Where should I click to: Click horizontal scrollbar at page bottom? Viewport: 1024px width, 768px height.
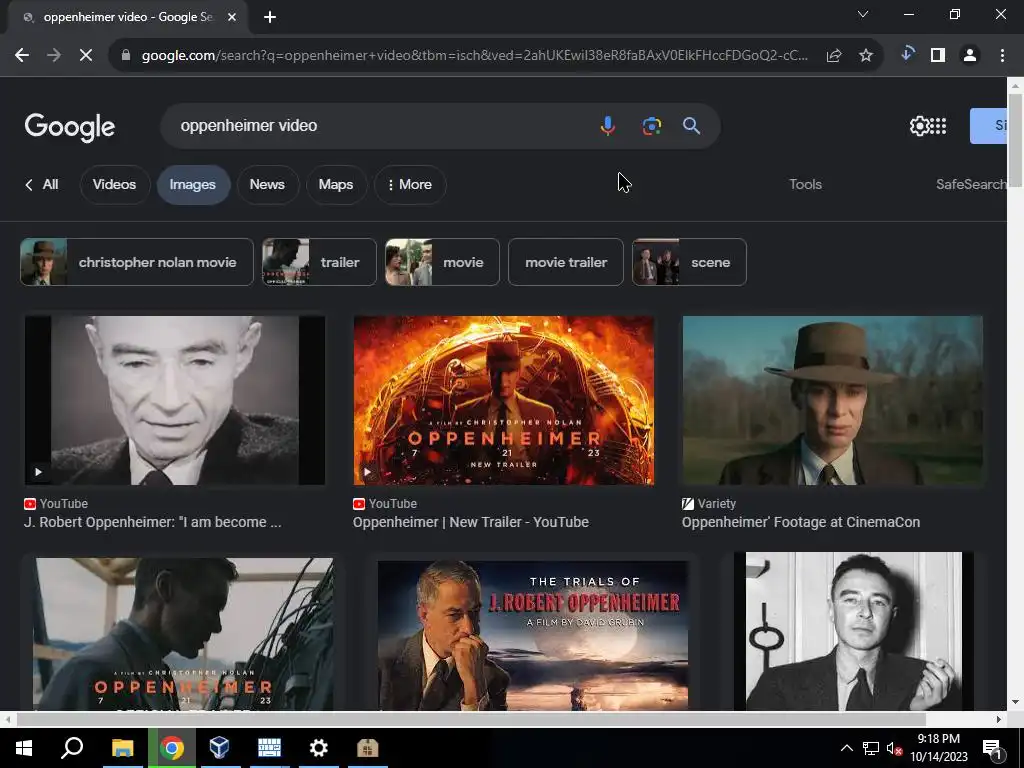(x=471, y=719)
